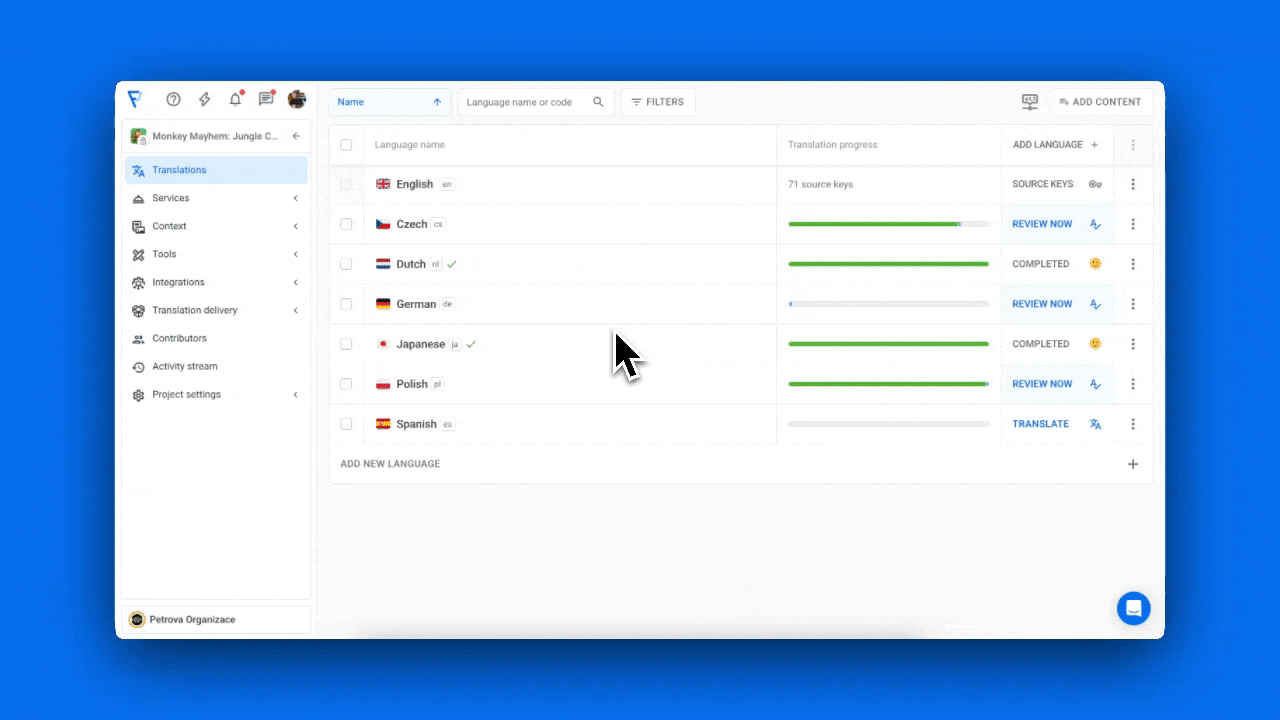Click the presentation screen icon near Add Content
The width and height of the screenshot is (1280, 720).
pos(1030,102)
